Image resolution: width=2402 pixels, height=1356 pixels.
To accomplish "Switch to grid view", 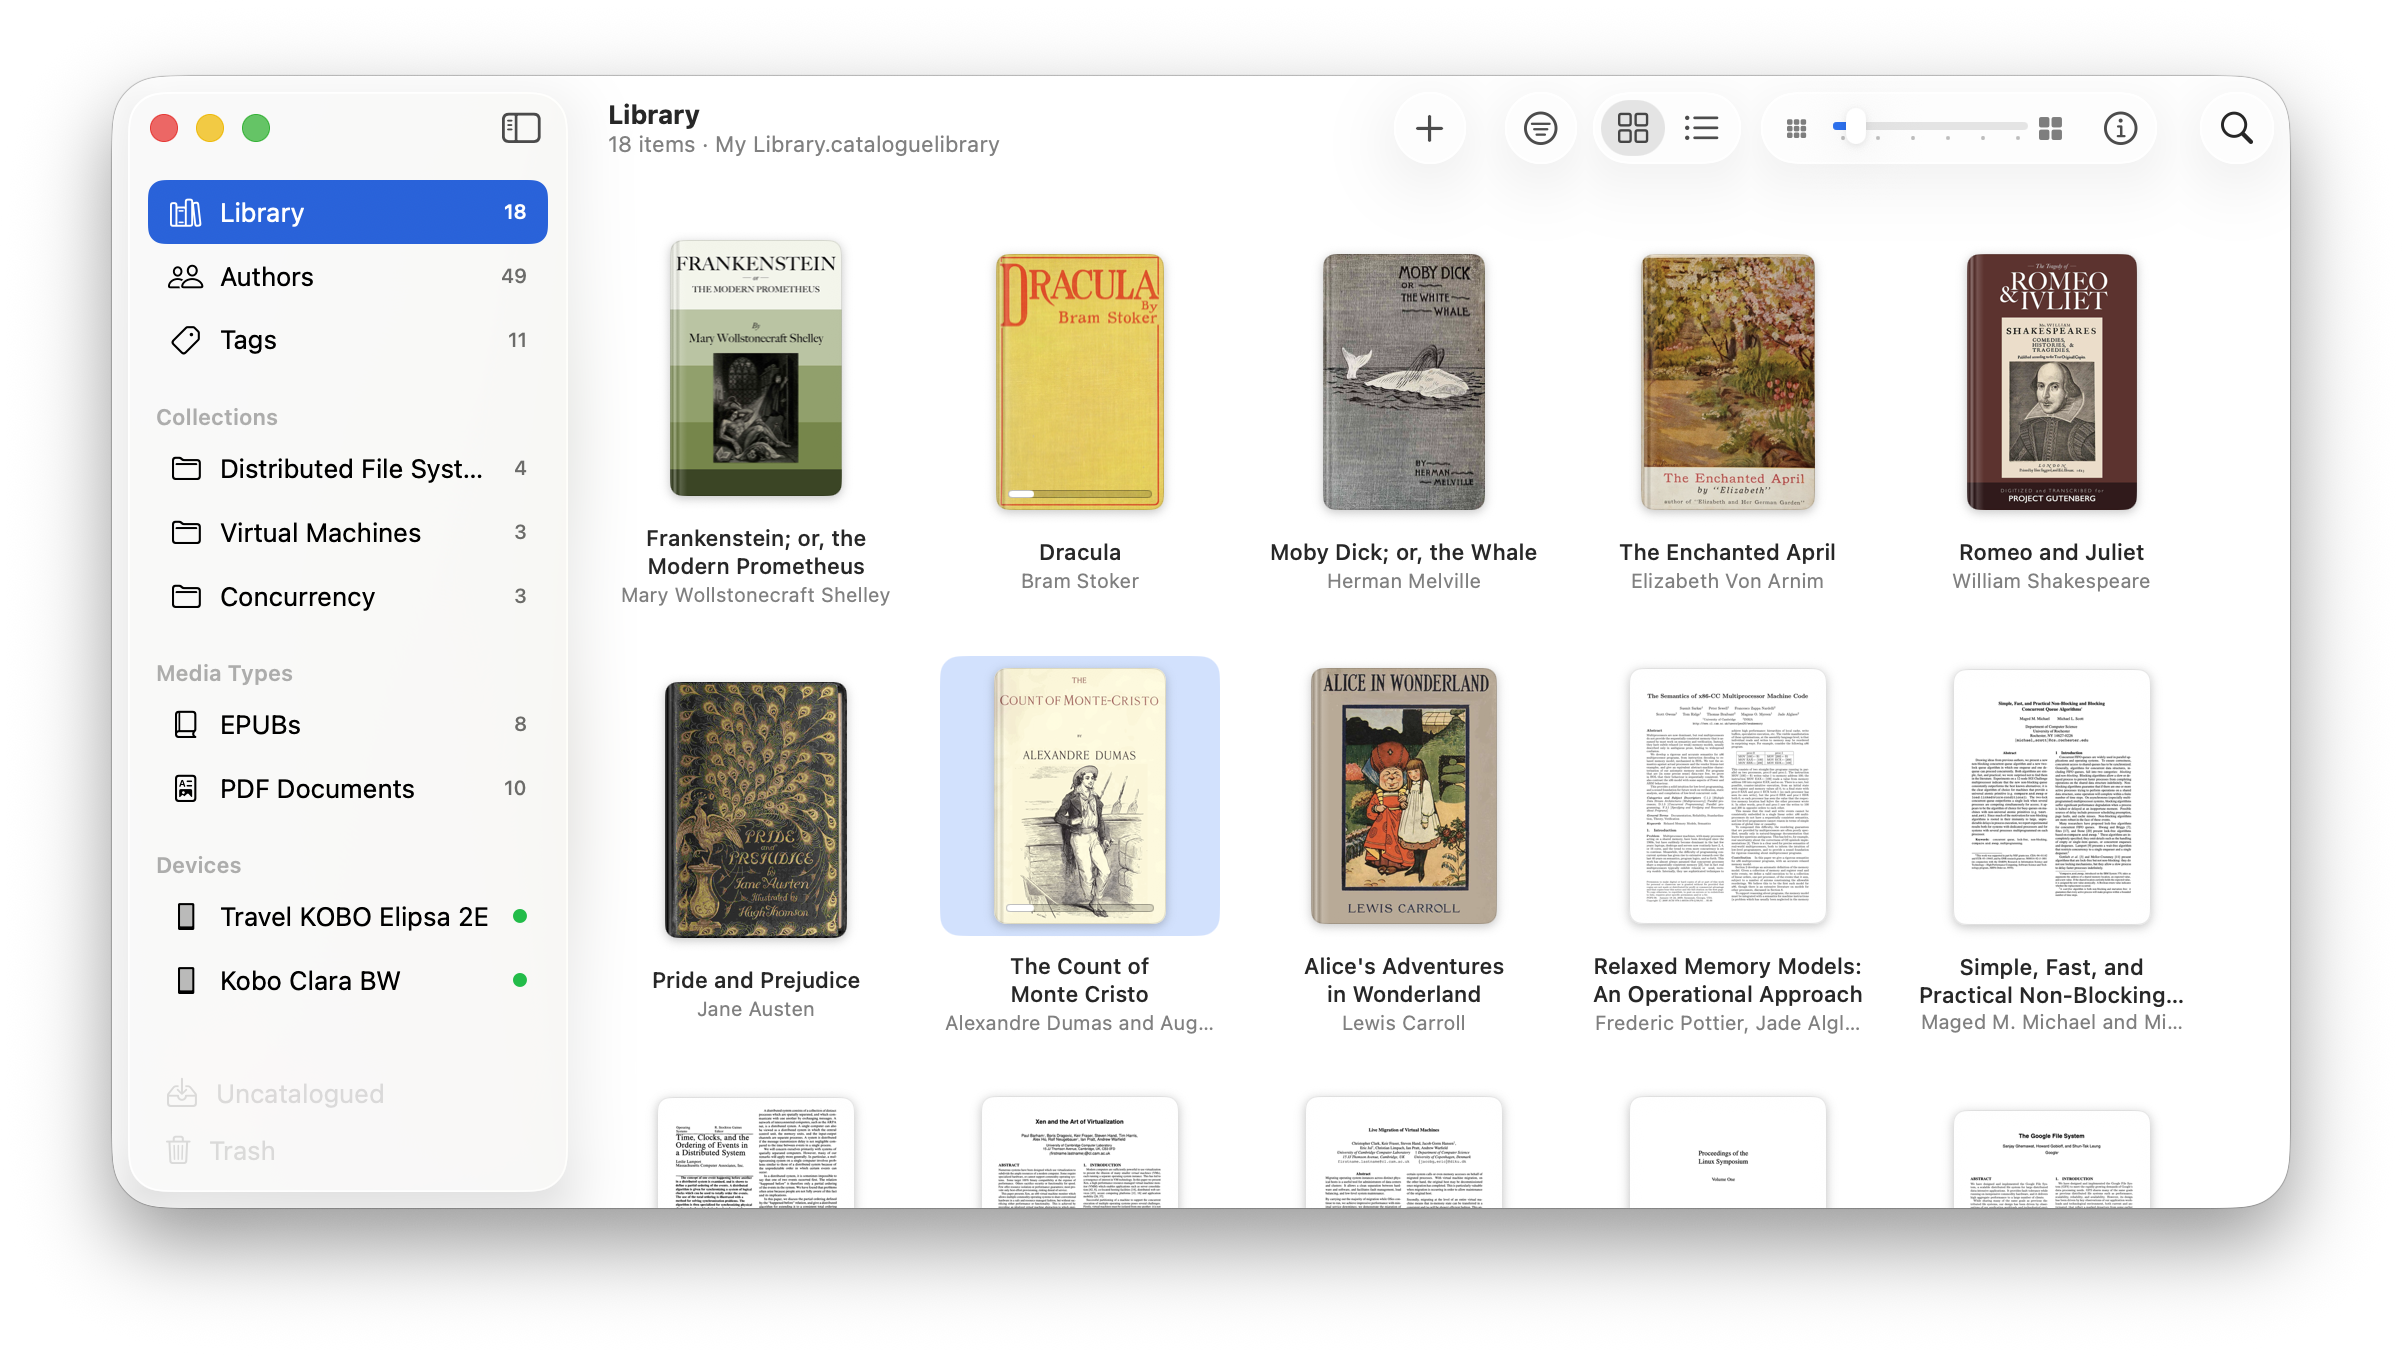I will 1633,128.
